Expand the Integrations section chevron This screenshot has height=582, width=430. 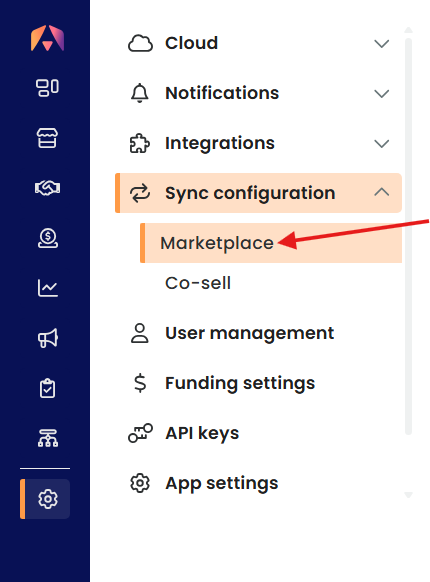click(381, 143)
